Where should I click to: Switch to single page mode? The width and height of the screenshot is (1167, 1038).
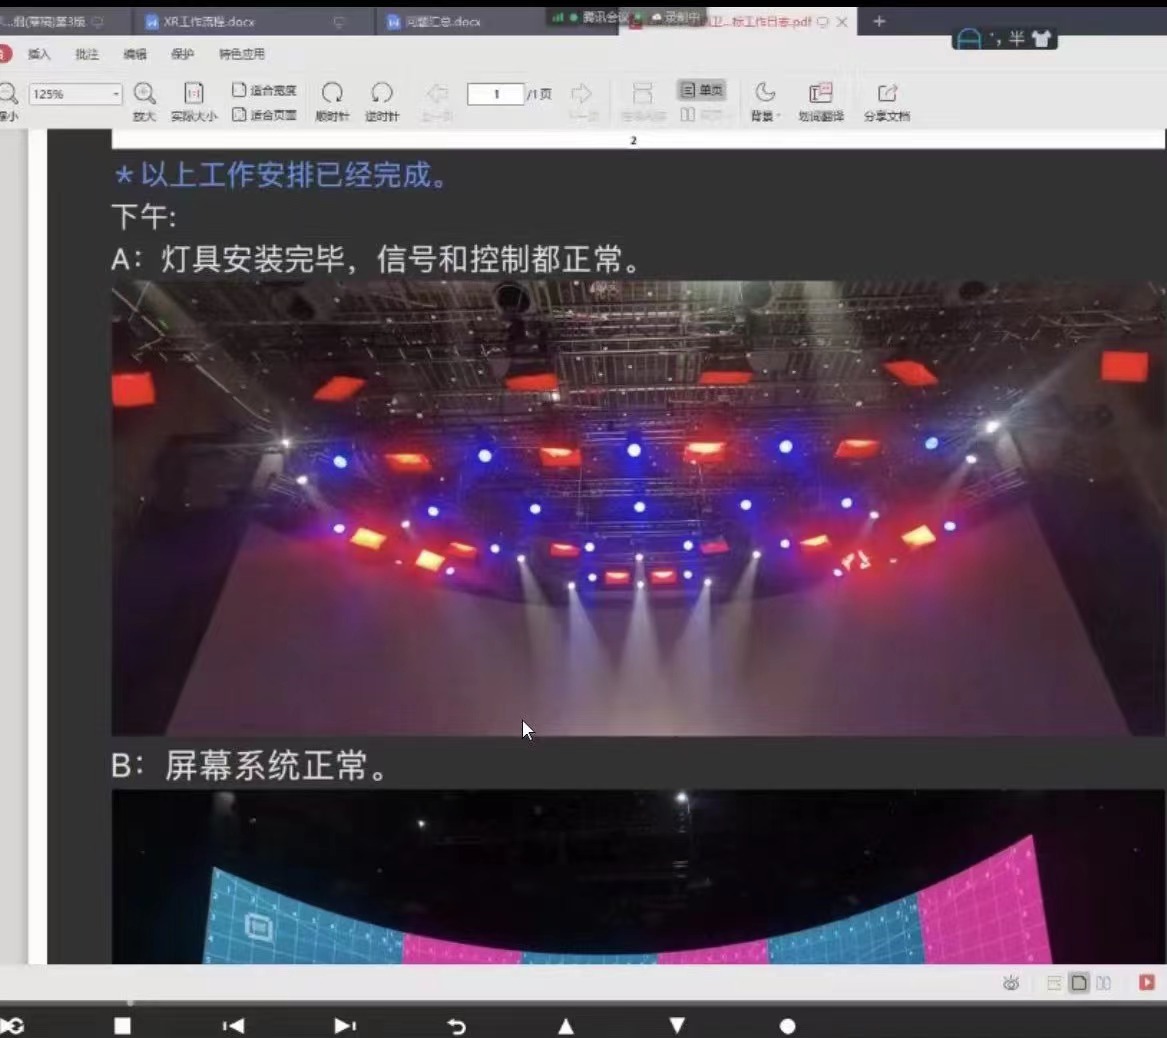pos(702,90)
